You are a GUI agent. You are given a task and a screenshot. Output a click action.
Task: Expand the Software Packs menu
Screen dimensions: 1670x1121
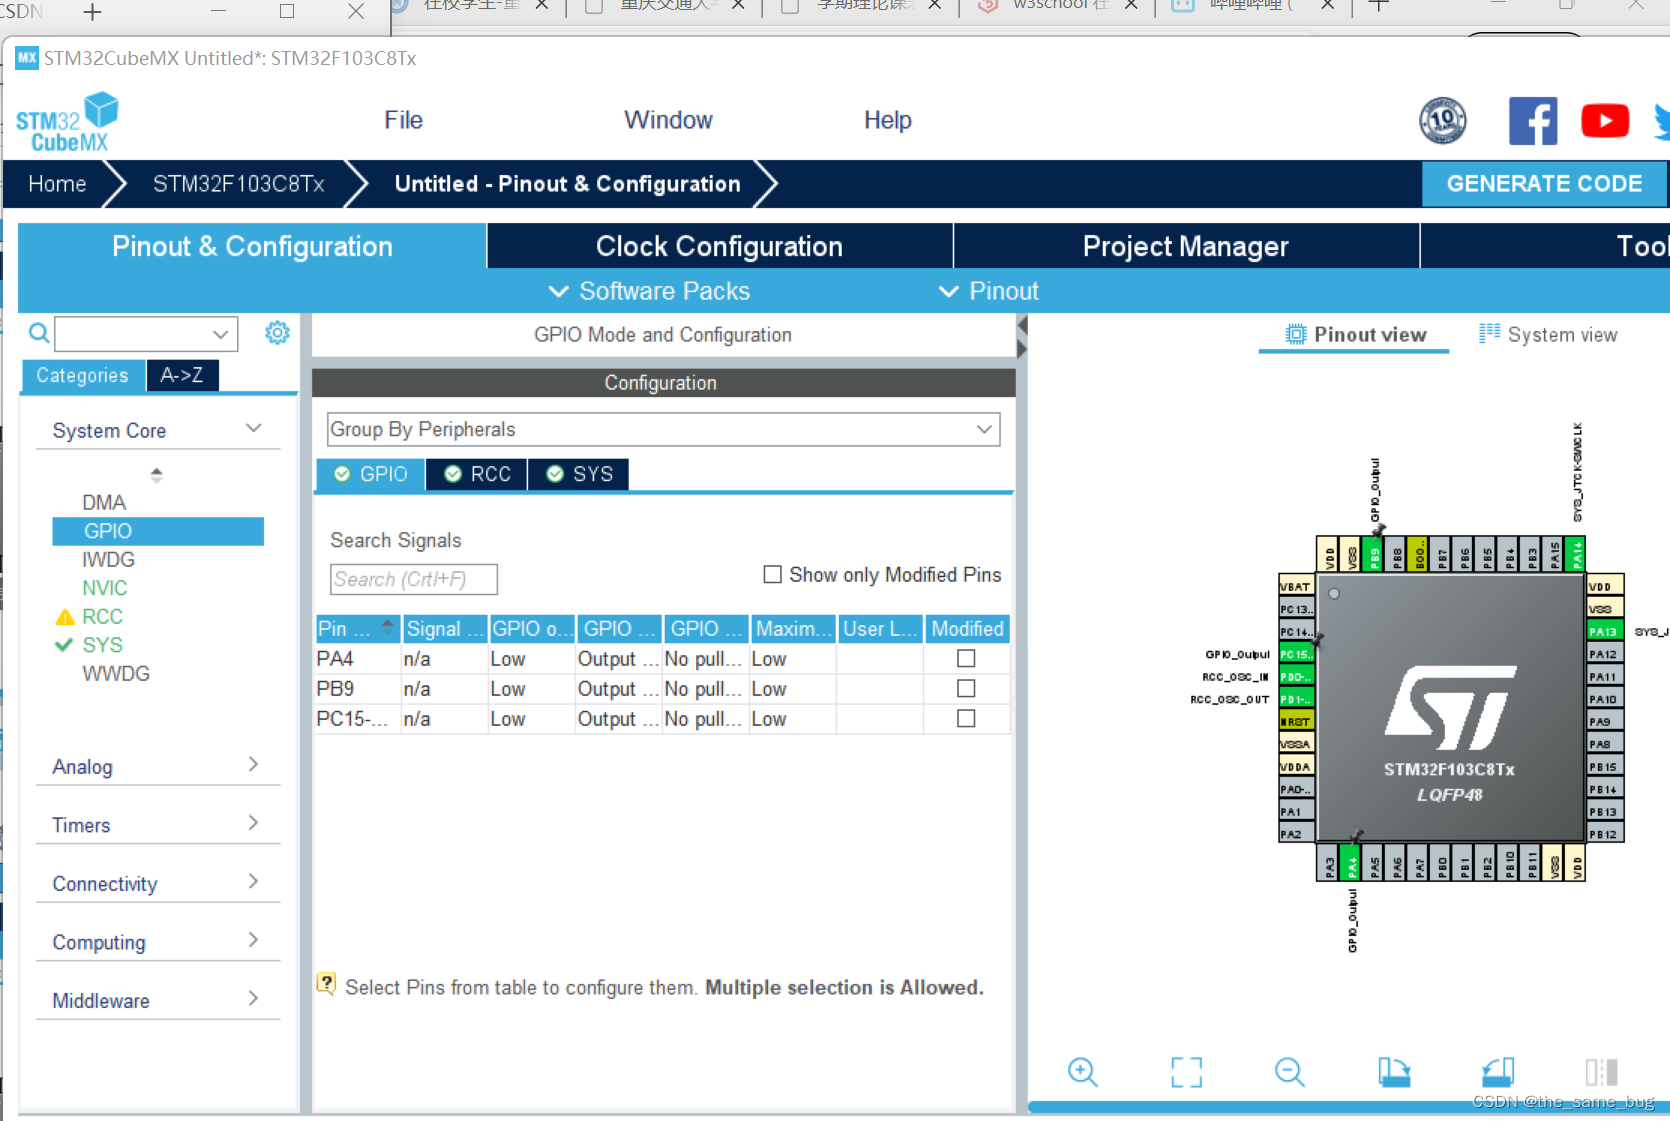(x=650, y=291)
